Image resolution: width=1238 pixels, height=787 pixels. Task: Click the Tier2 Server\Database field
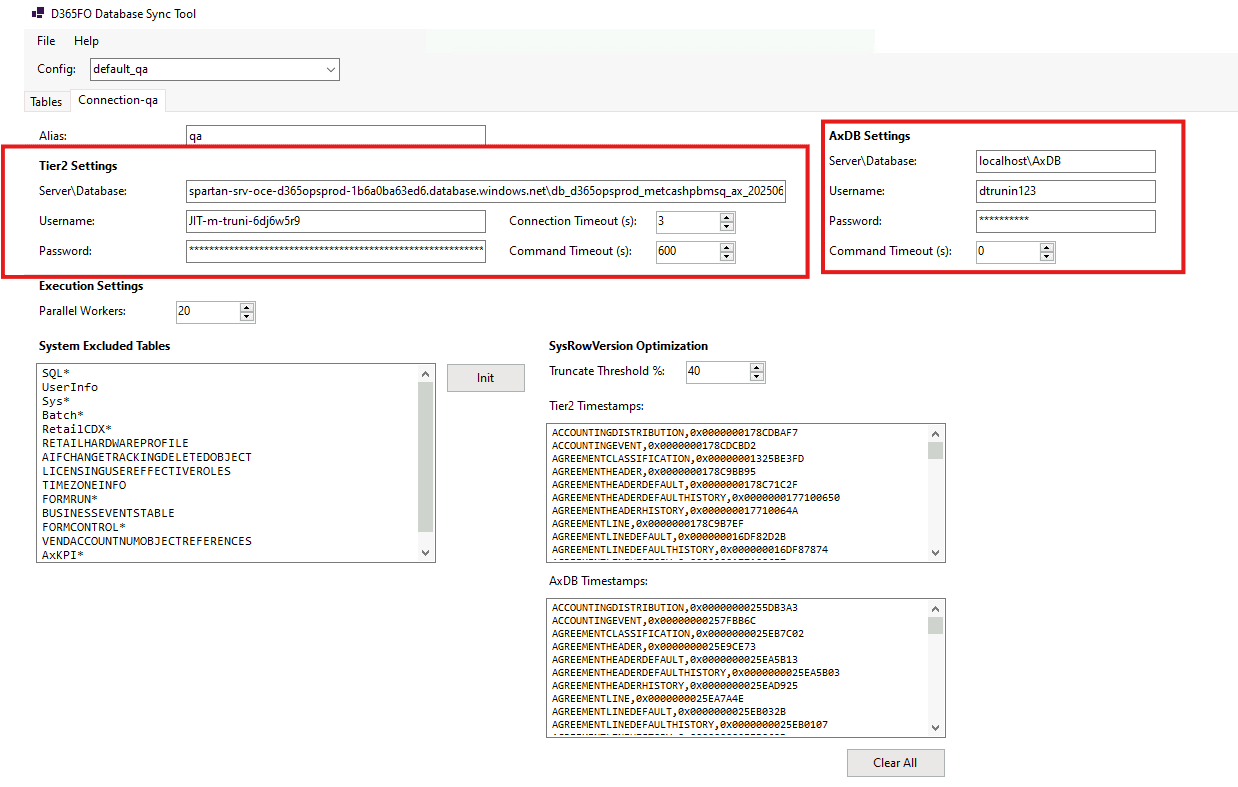click(x=485, y=192)
